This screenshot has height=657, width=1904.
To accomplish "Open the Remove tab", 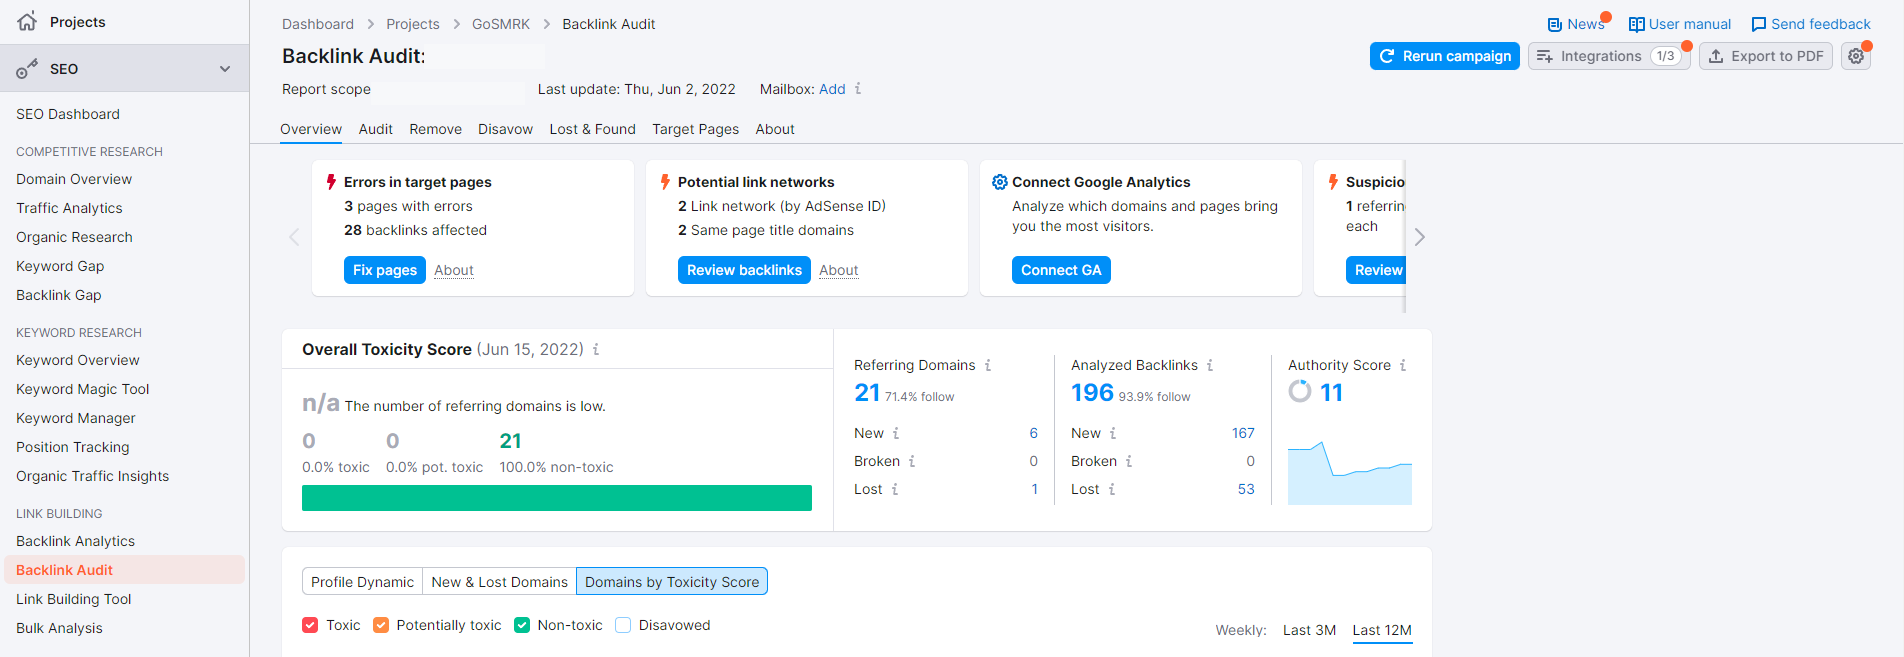I will pyautogui.click(x=436, y=129).
